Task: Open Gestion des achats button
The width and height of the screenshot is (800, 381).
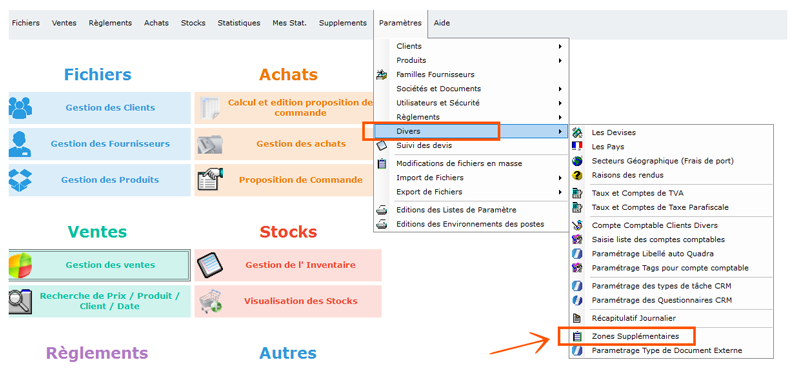Action: (288, 144)
